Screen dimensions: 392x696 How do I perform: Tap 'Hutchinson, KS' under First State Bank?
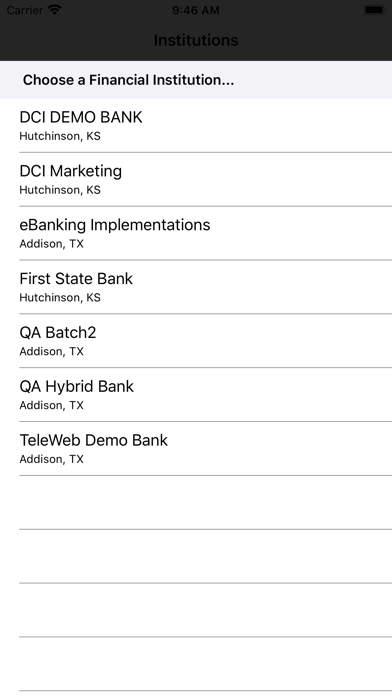tap(60, 297)
